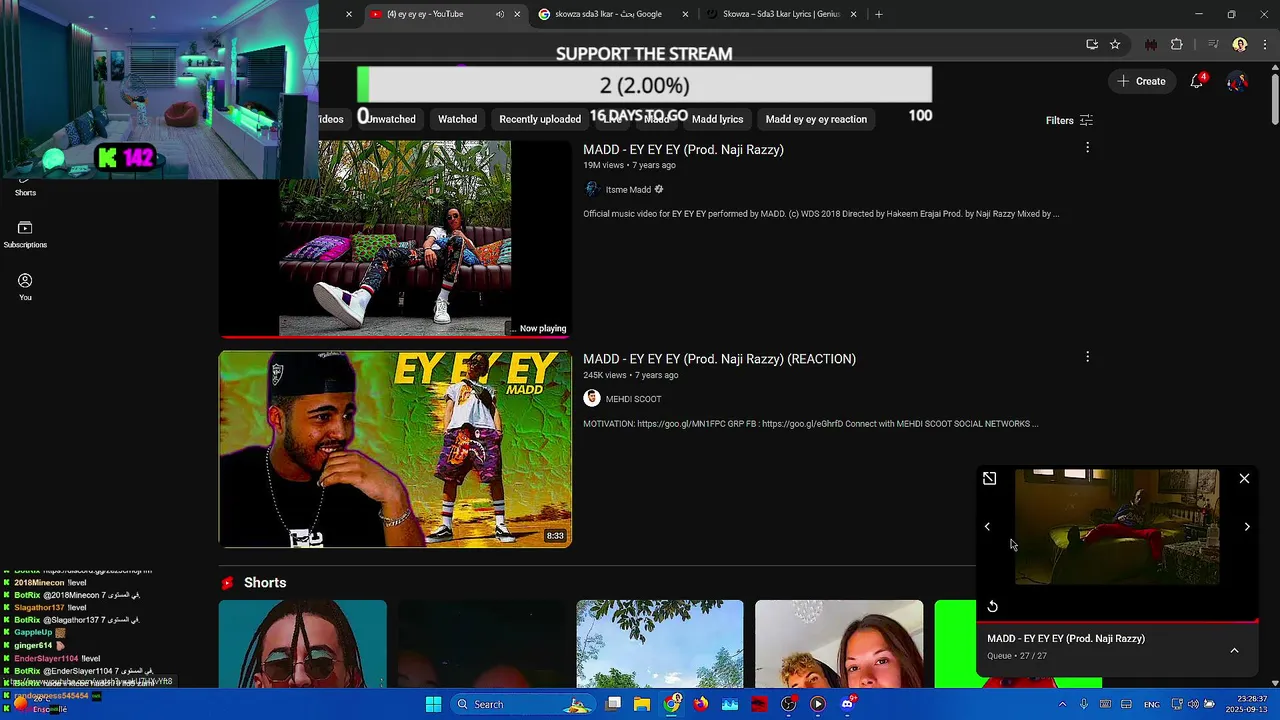Show hidden system tray icons
The width and height of the screenshot is (1280, 720).
pos(1062,704)
